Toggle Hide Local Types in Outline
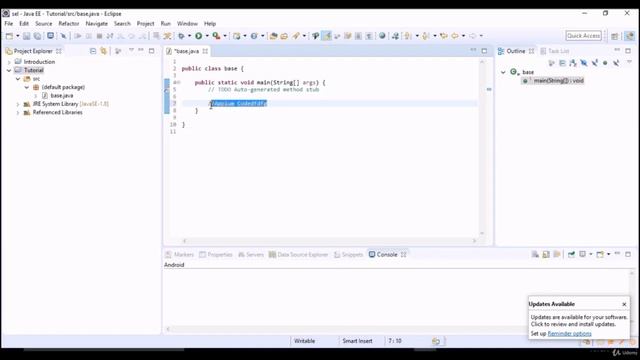Viewport: 640px width, 360px height. coord(616,63)
